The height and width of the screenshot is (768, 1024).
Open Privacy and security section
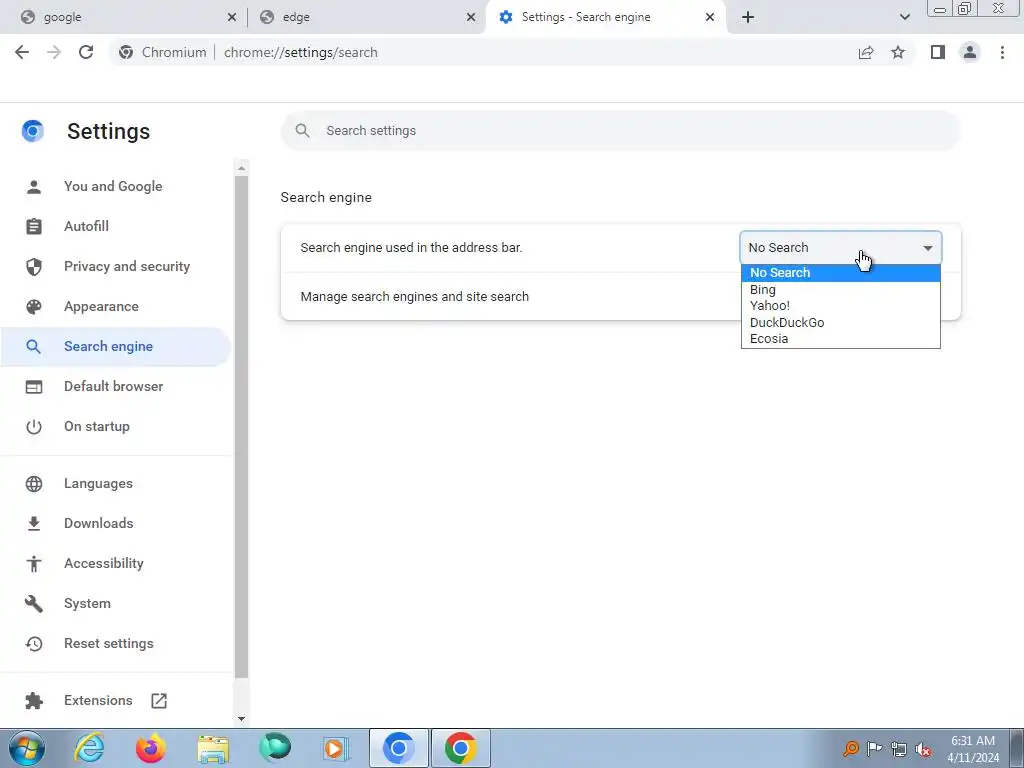pyautogui.click(x=116, y=266)
